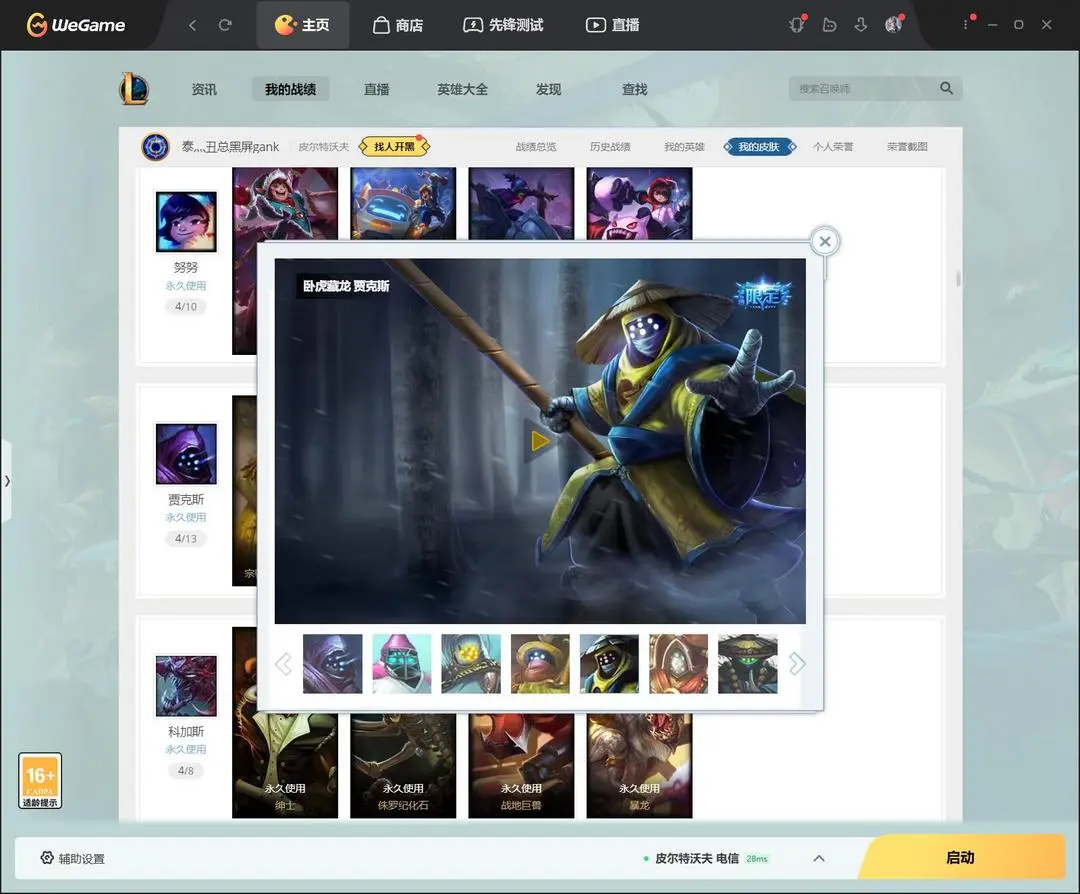Screen dimensions: 1080x894
Task: Click the 4/8 skin count under 科加斯
Action: [x=186, y=771]
